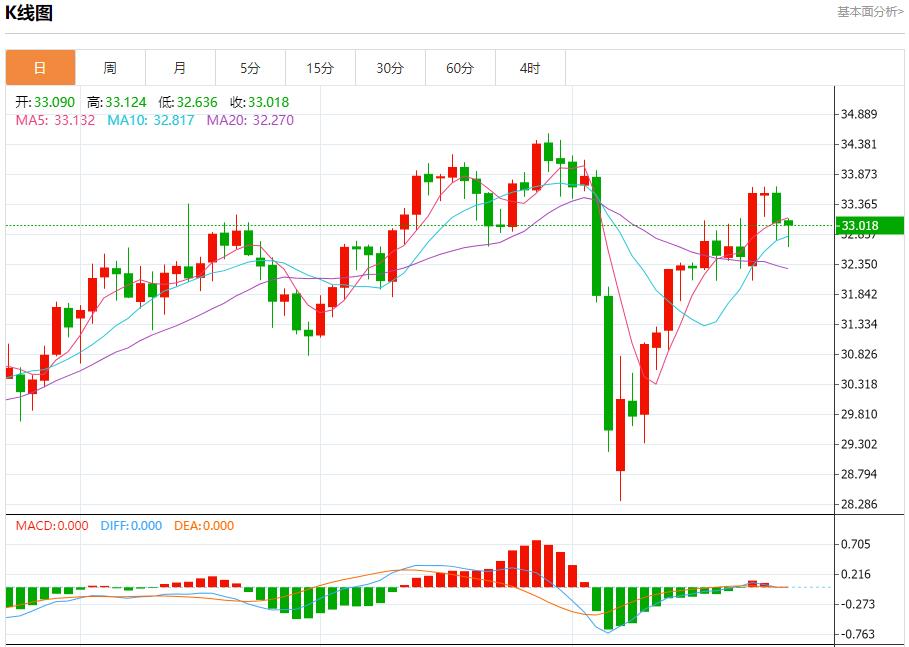This screenshot has width=909, height=647.
Task: Switch to the 4时 four-hour tab
Action: pyautogui.click(x=530, y=68)
